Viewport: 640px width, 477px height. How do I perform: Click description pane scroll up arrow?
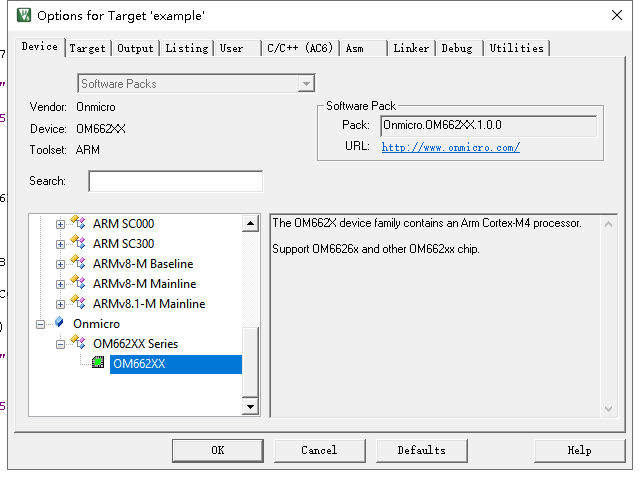pyautogui.click(x=608, y=224)
